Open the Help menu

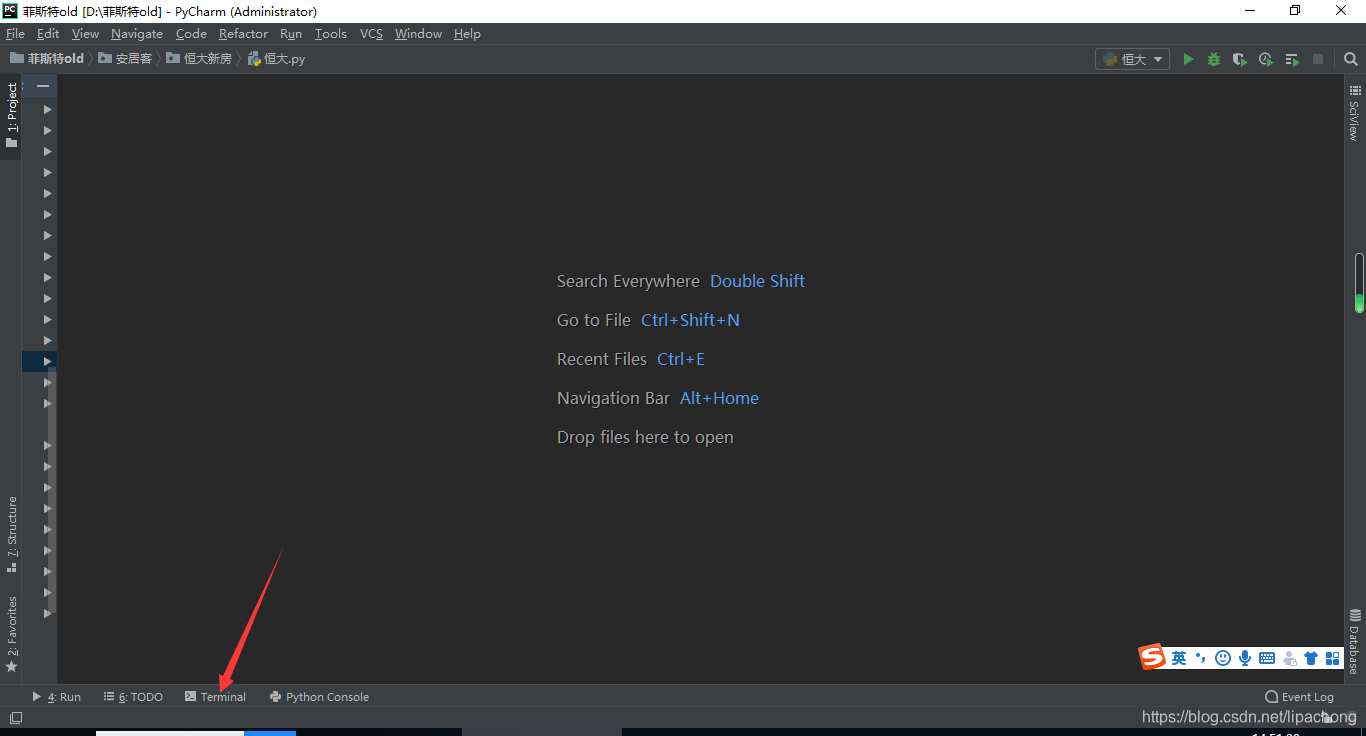point(467,34)
